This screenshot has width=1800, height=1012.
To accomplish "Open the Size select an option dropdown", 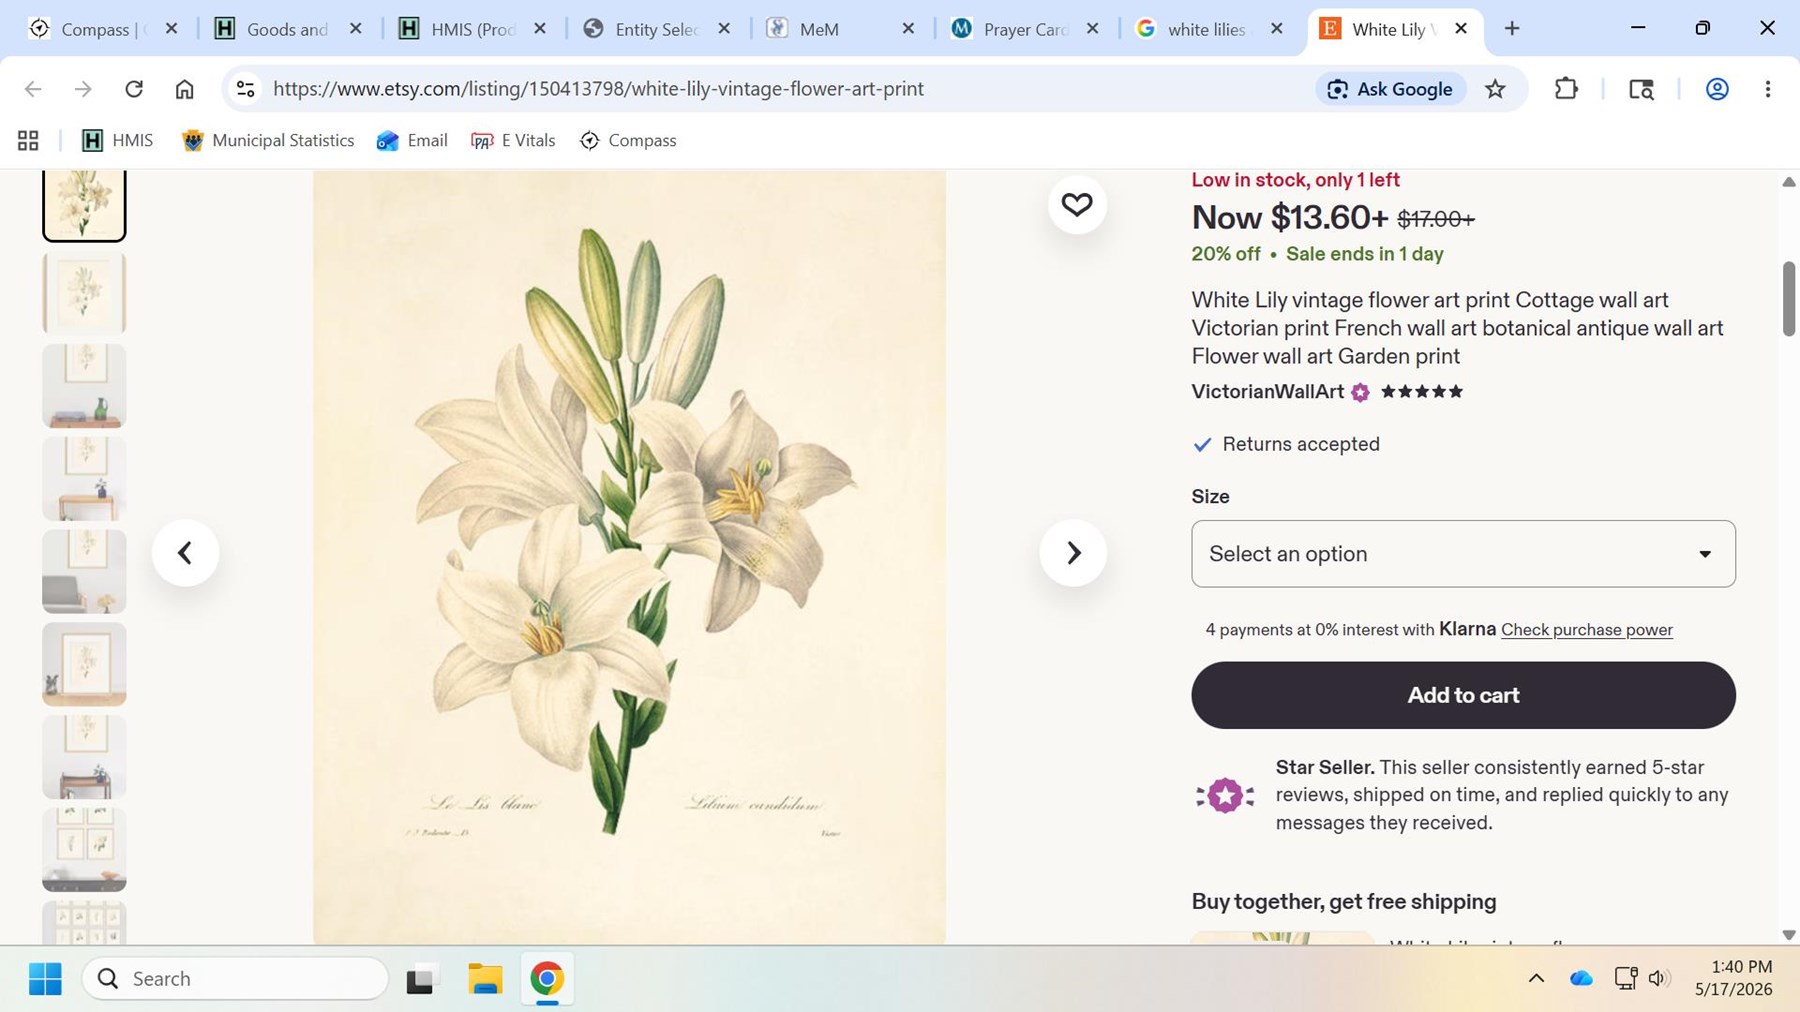I will [x=1463, y=553].
